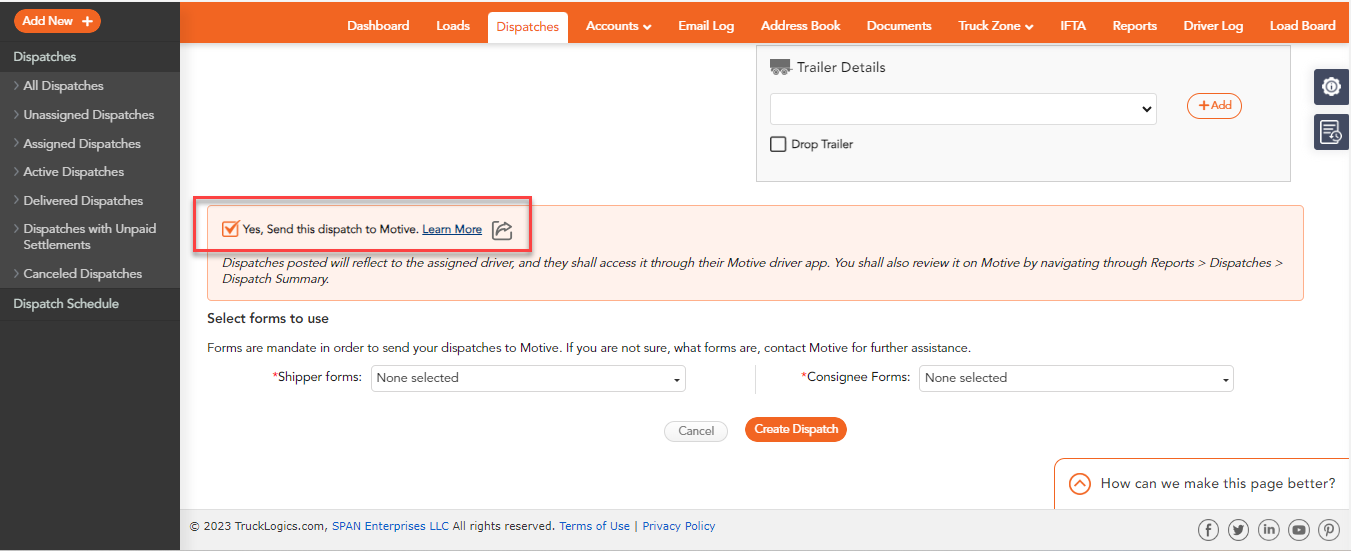Image resolution: width=1351 pixels, height=551 pixels.
Task: Open the Twitter social icon in footer
Action: coord(1238,530)
